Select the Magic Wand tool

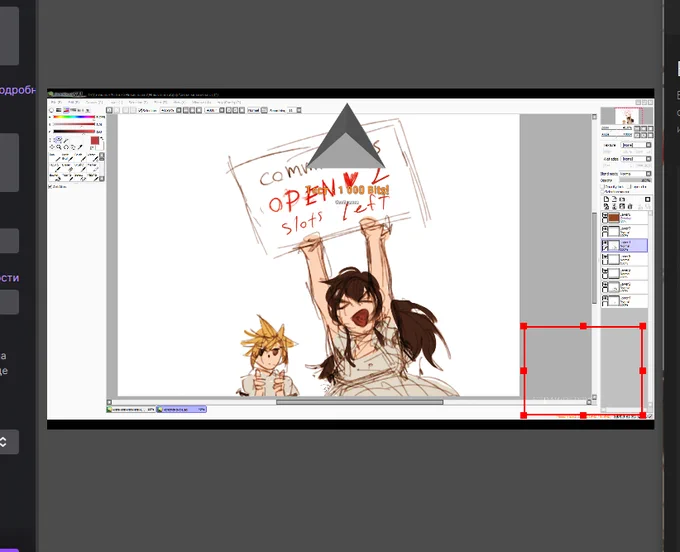pyautogui.click(x=66, y=140)
